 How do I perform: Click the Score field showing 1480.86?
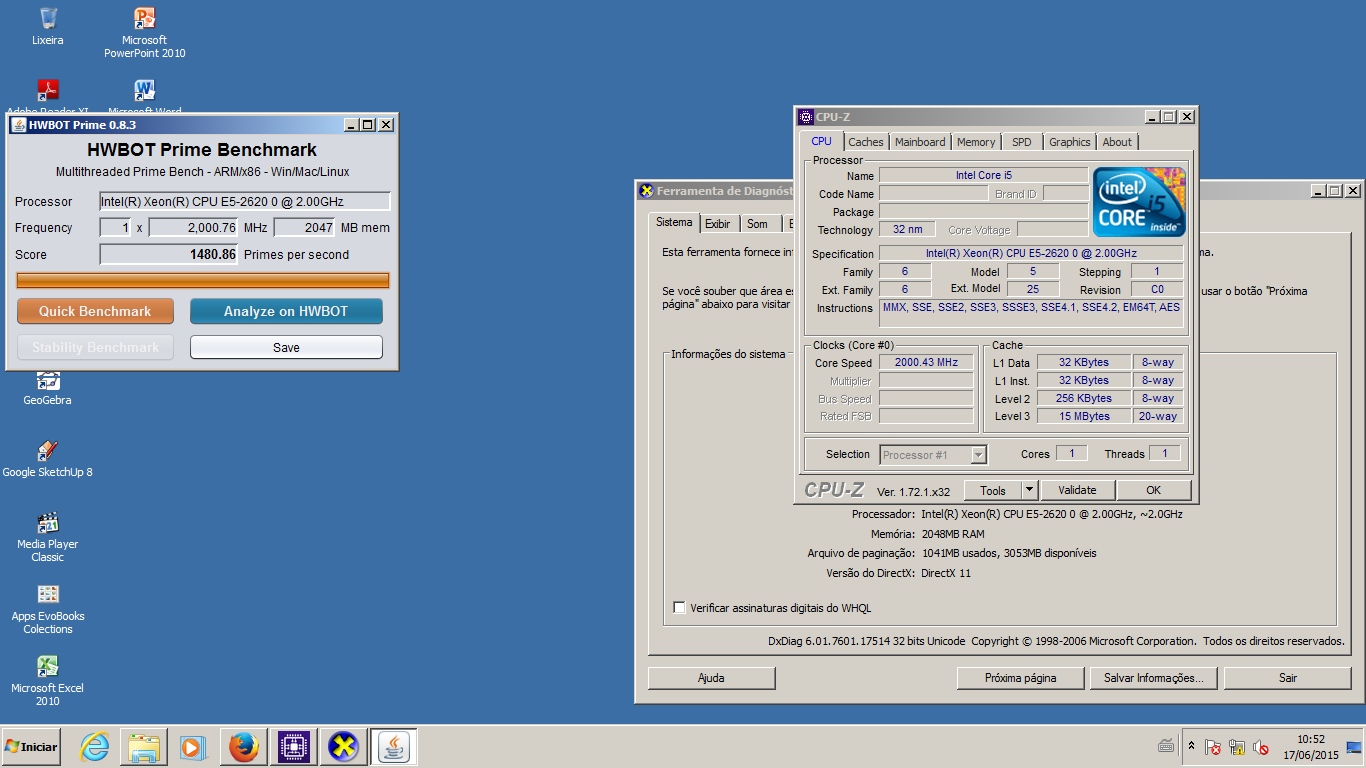pyautogui.click(x=169, y=255)
